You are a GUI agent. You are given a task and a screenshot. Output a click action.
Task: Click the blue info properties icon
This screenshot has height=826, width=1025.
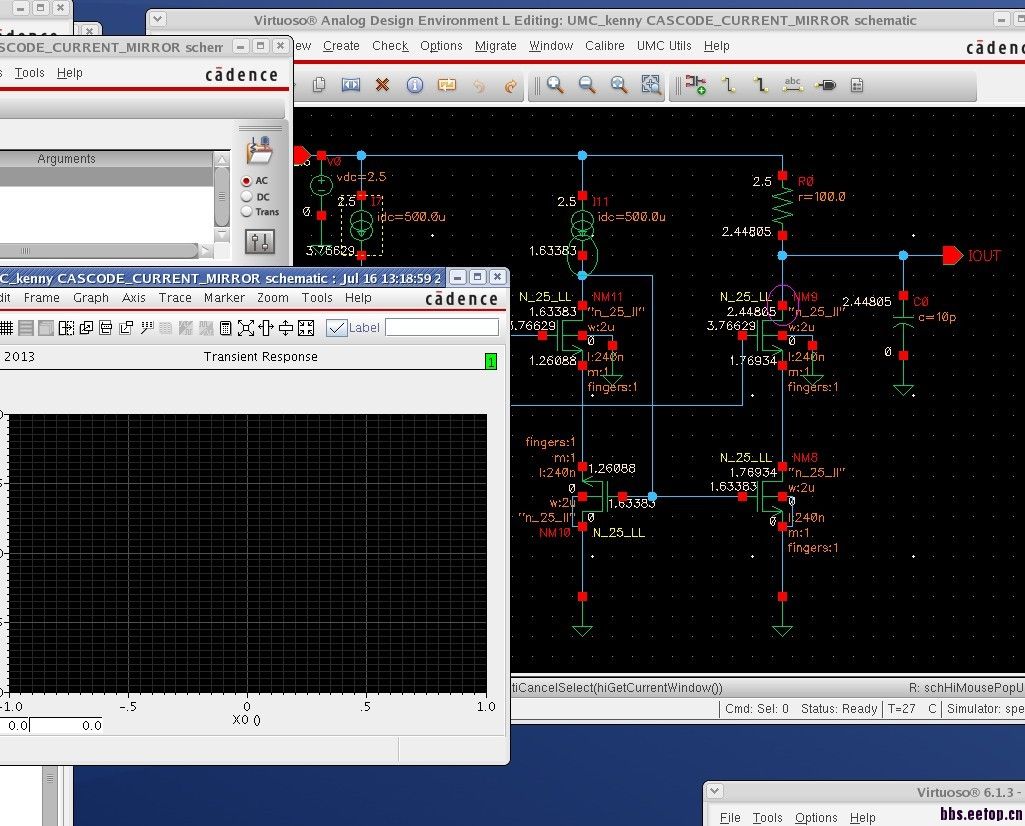414,86
